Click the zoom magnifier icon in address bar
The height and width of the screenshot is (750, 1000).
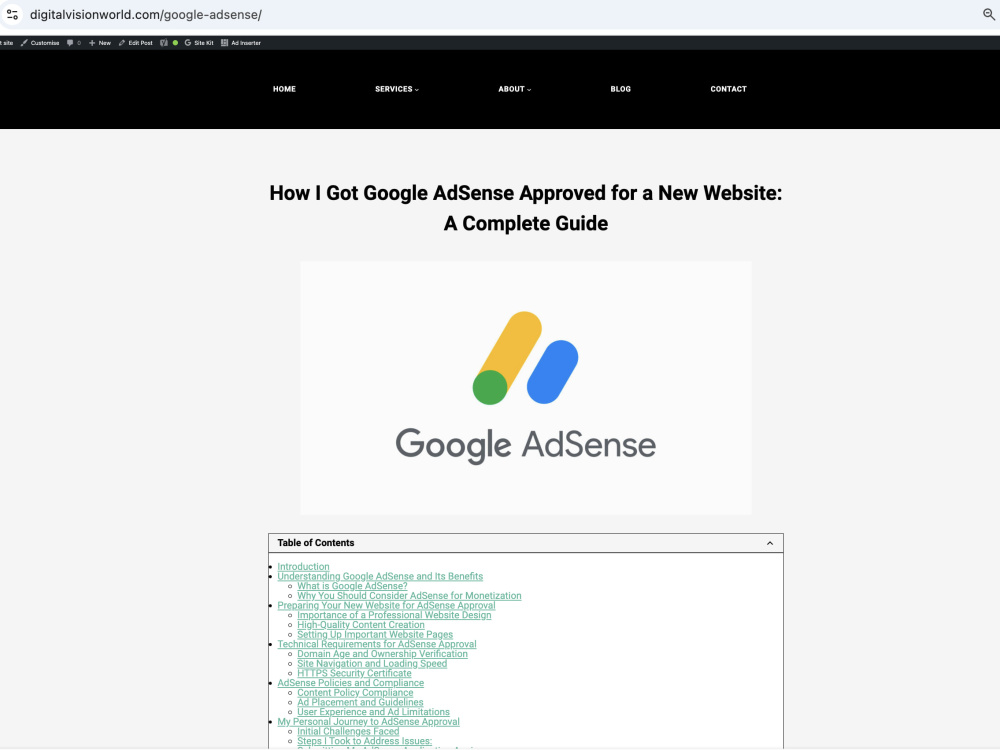(989, 14)
